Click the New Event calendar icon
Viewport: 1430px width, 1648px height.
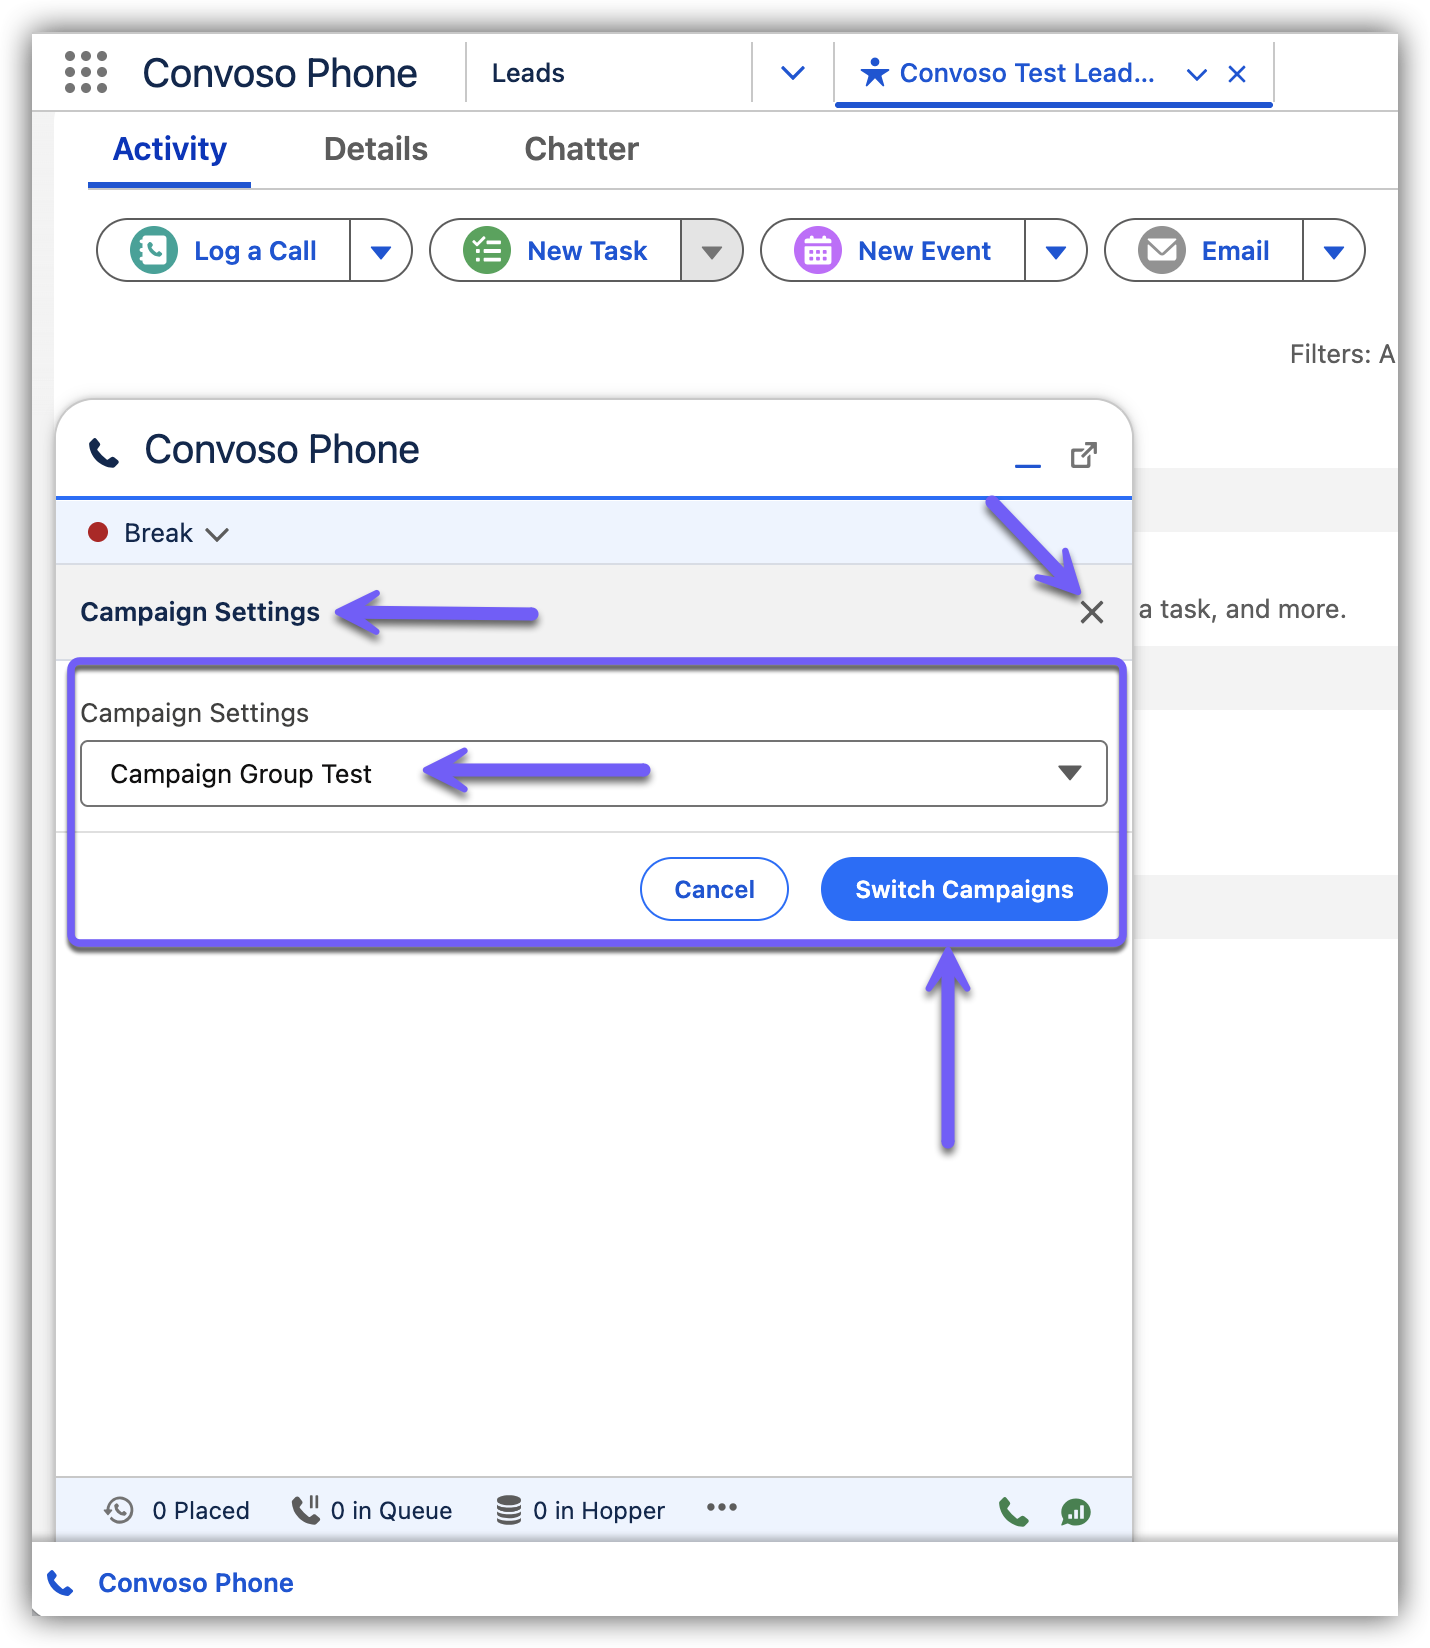(x=817, y=250)
